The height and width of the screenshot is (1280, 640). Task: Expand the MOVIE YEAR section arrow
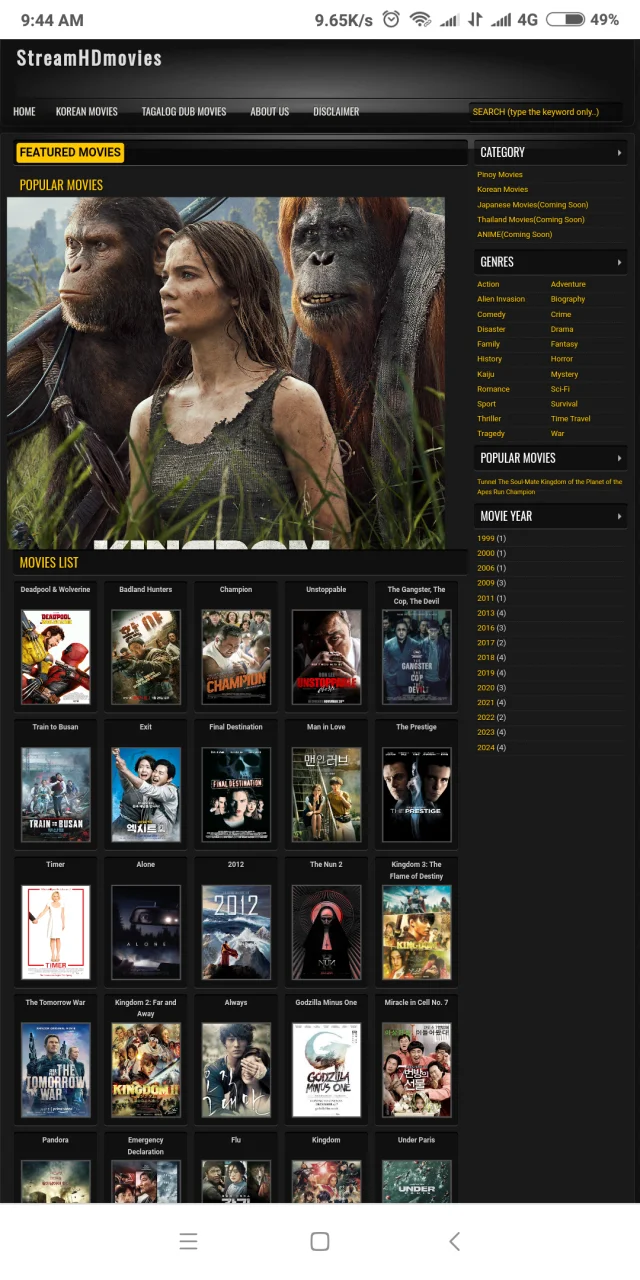[619, 516]
